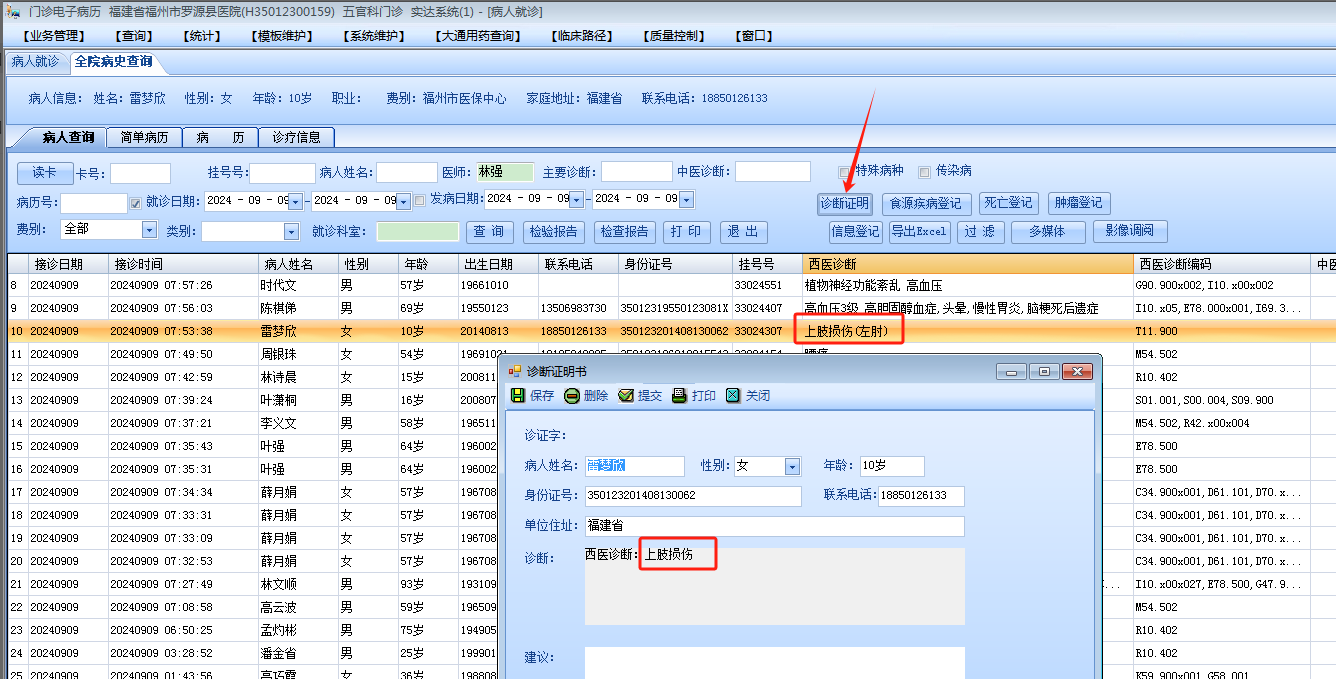Viewport: 1336px width, 679px height.
Task: Click 保存 save icon in 诊断证明书 dialog
Action: coord(518,396)
